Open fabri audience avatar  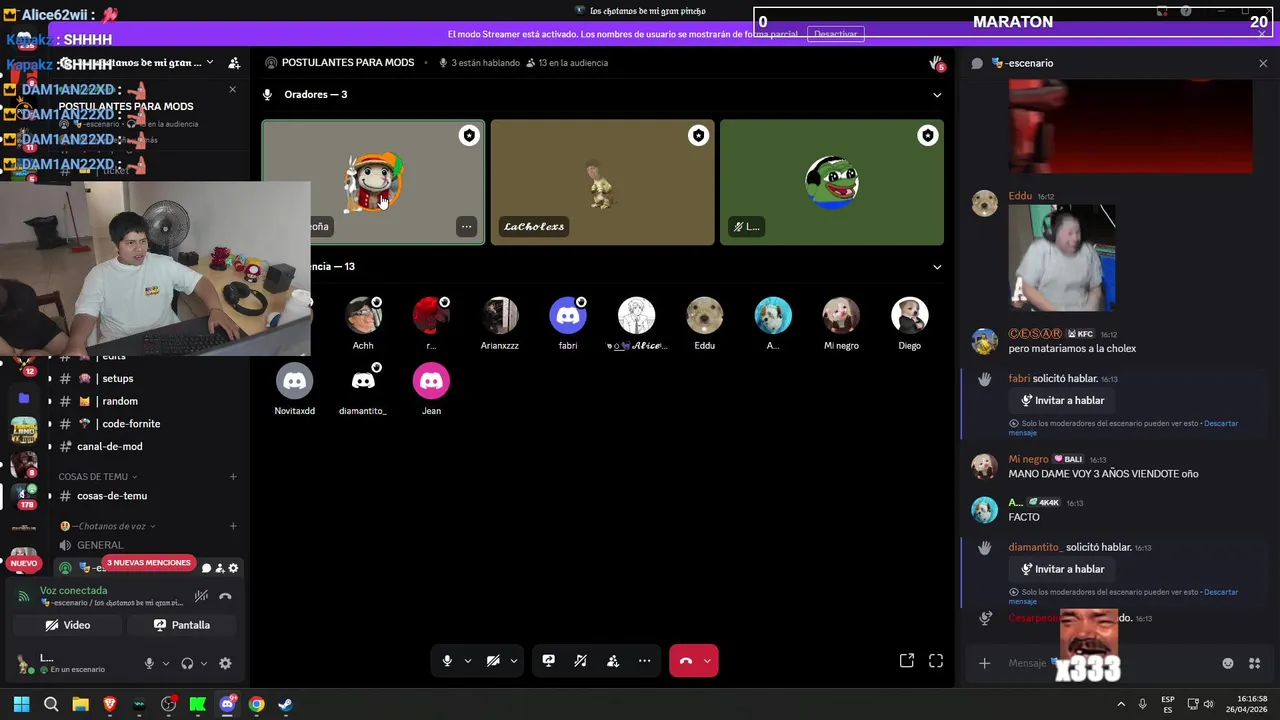(x=568, y=316)
